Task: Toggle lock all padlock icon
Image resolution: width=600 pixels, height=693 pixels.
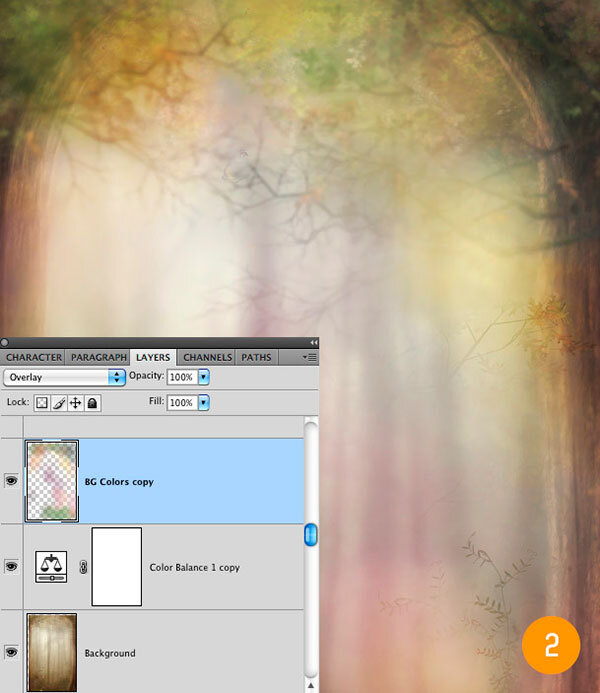Action: click(92, 403)
